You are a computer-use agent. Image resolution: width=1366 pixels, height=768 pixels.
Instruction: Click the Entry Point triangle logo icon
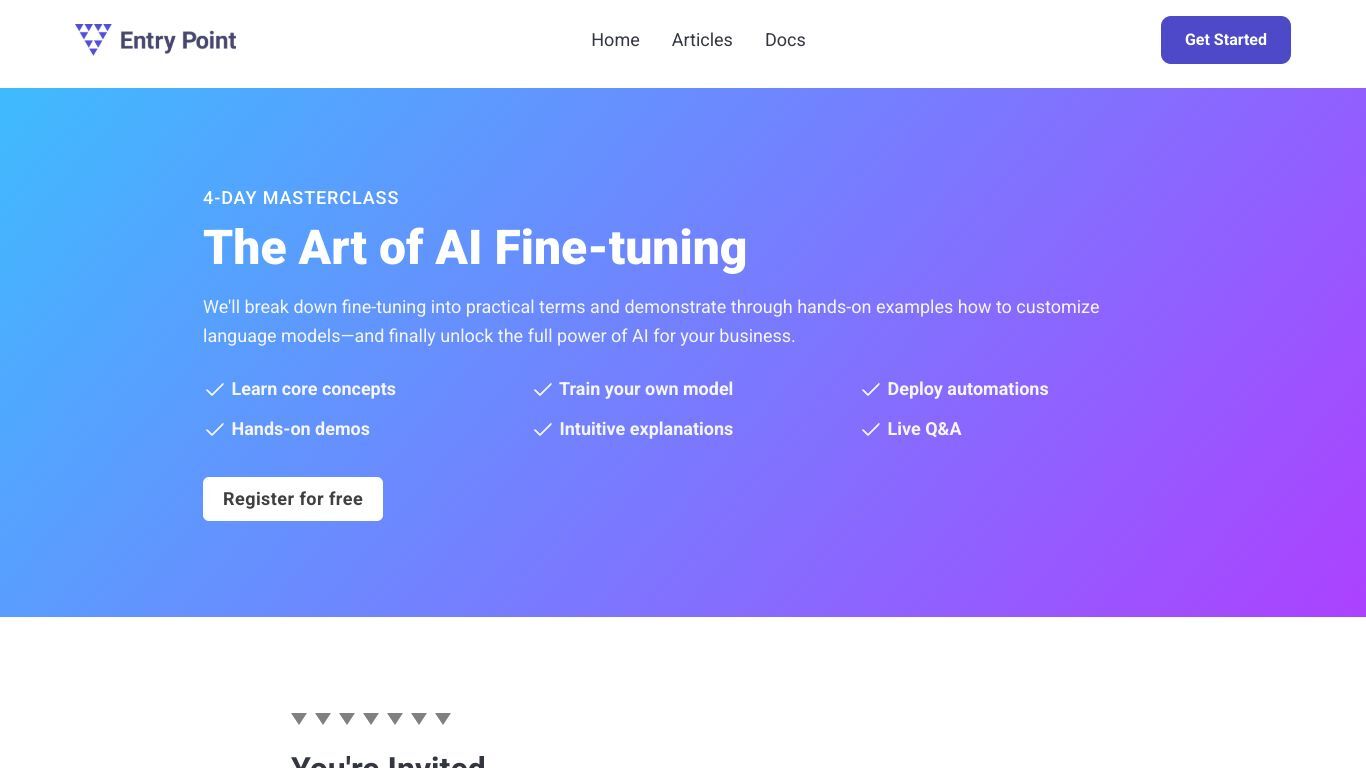(x=93, y=39)
